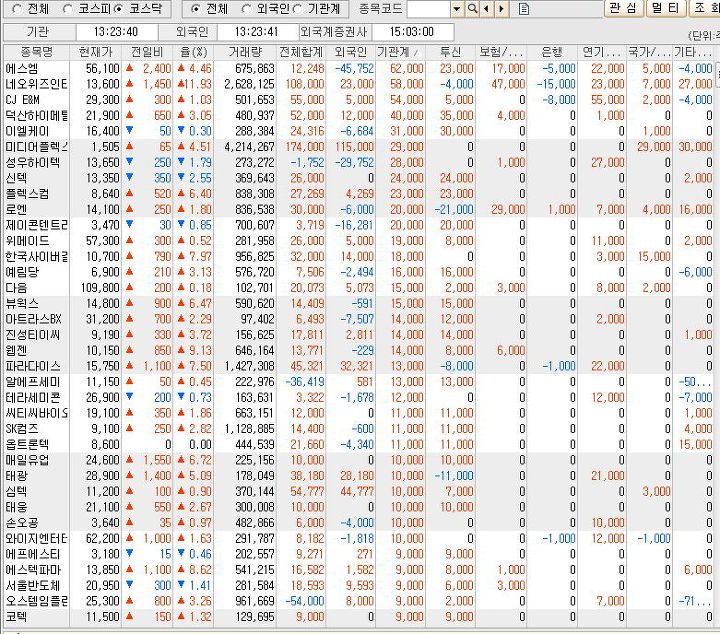The width and height of the screenshot is (720, 634).
Task: Sort by the 투신 column header
Action: coord(450,52)
